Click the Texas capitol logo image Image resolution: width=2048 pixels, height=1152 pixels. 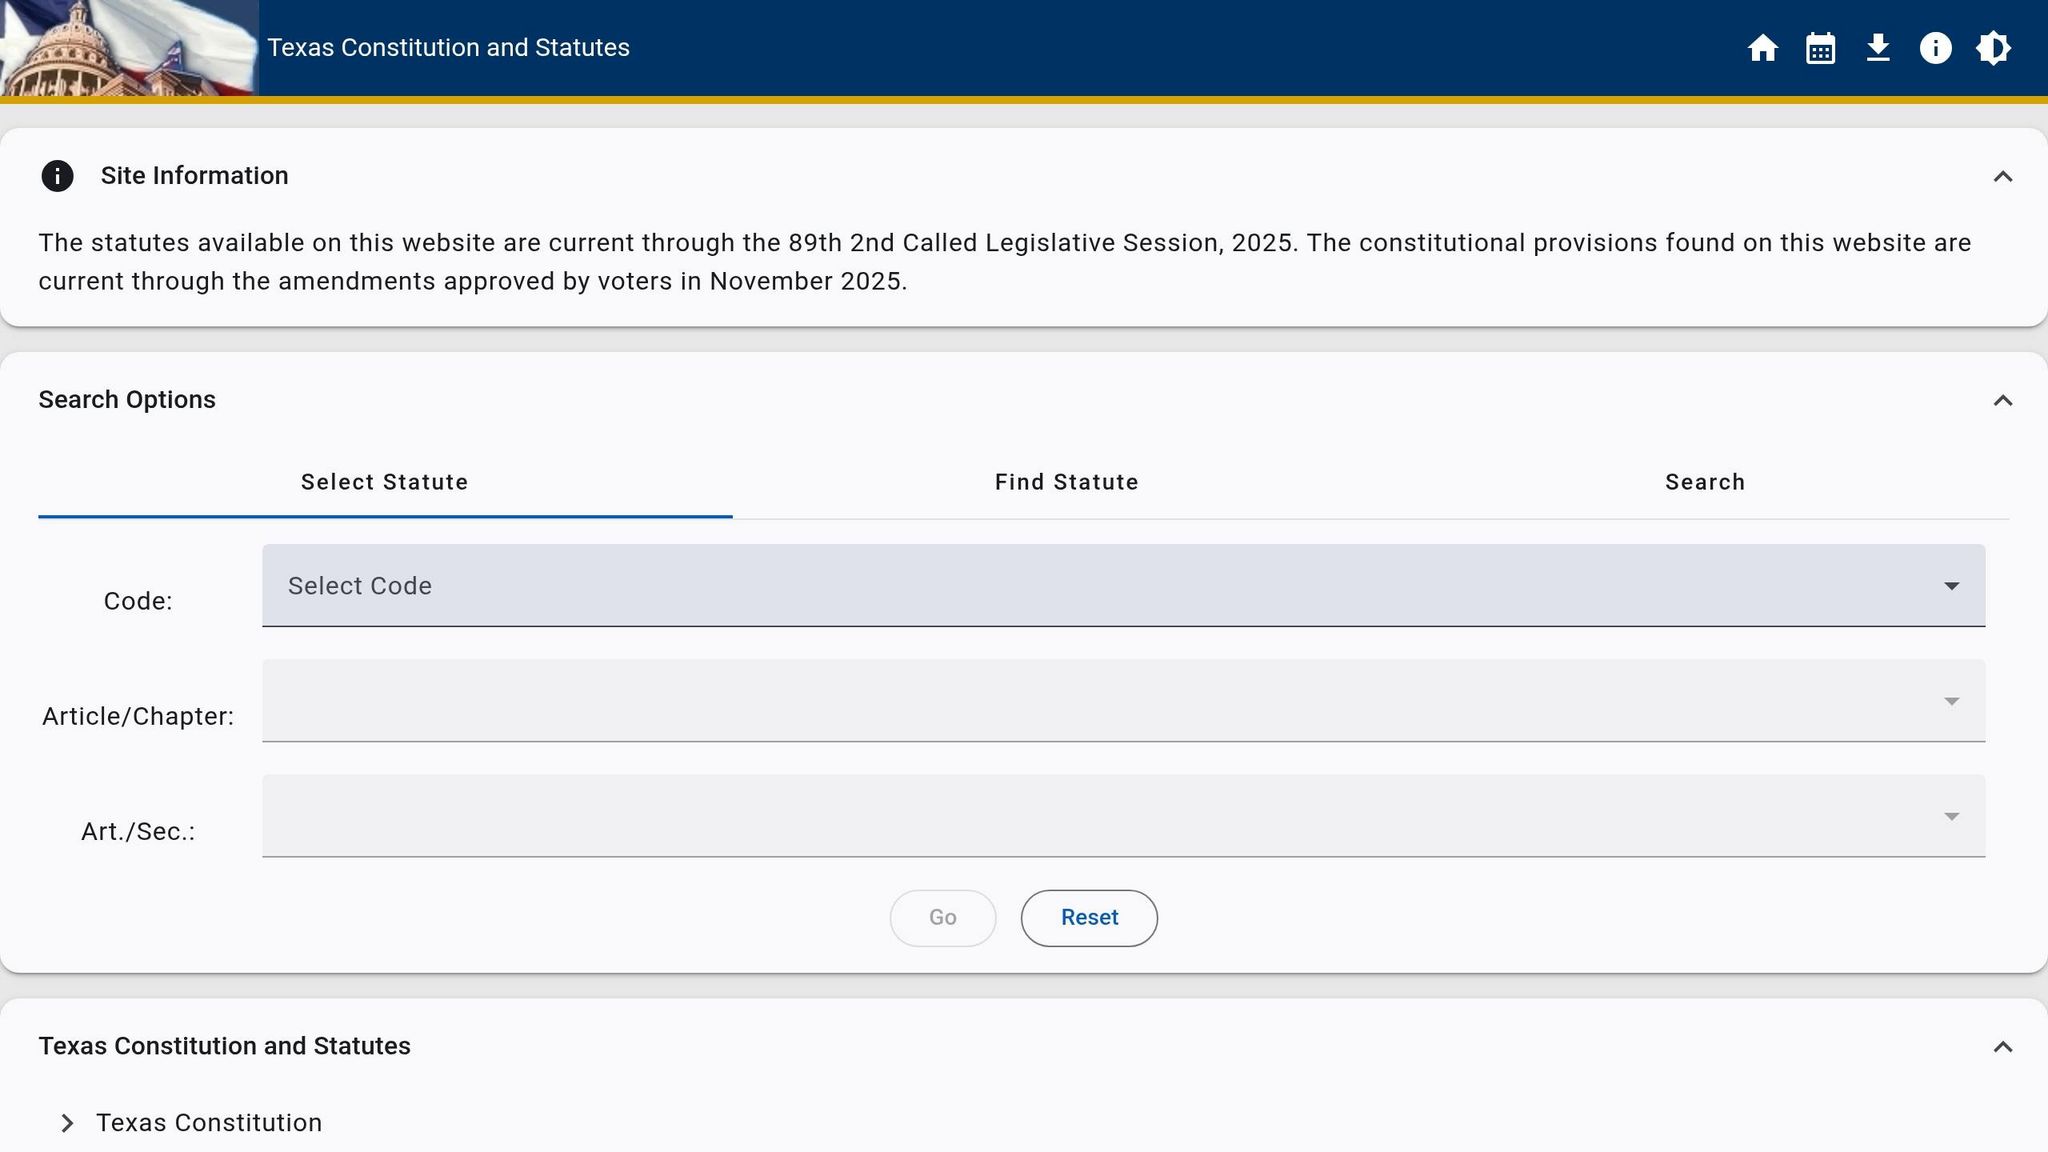(129, 48)
